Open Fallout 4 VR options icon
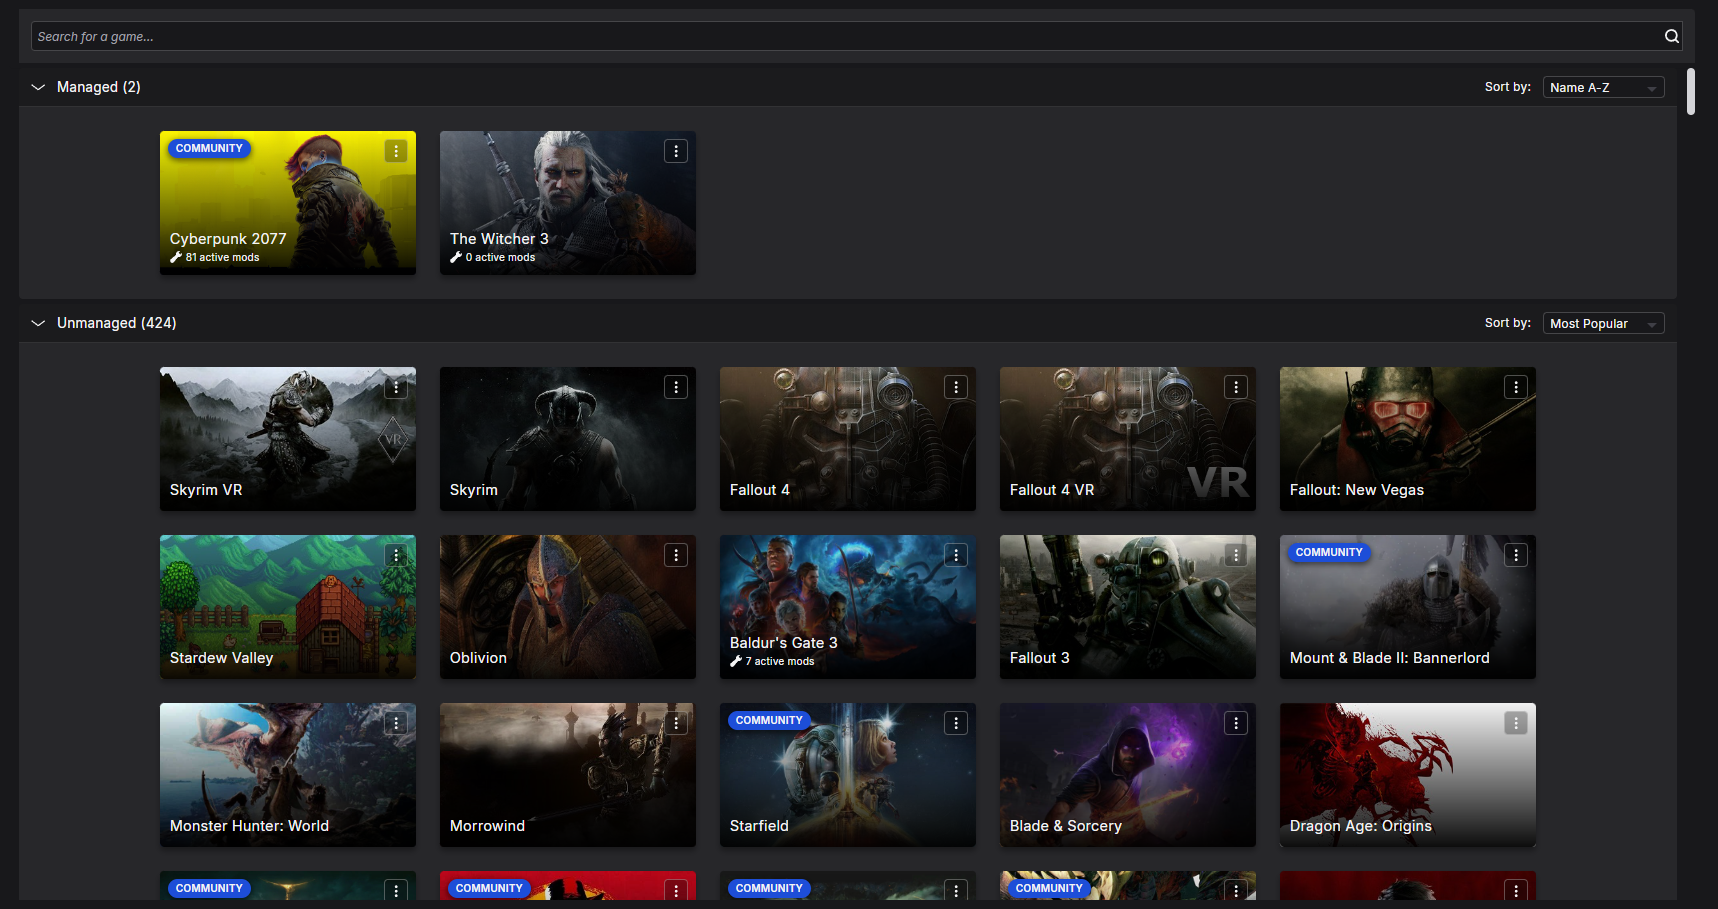The width and height of the screenshot is (1718, 909). [1236, 387]
